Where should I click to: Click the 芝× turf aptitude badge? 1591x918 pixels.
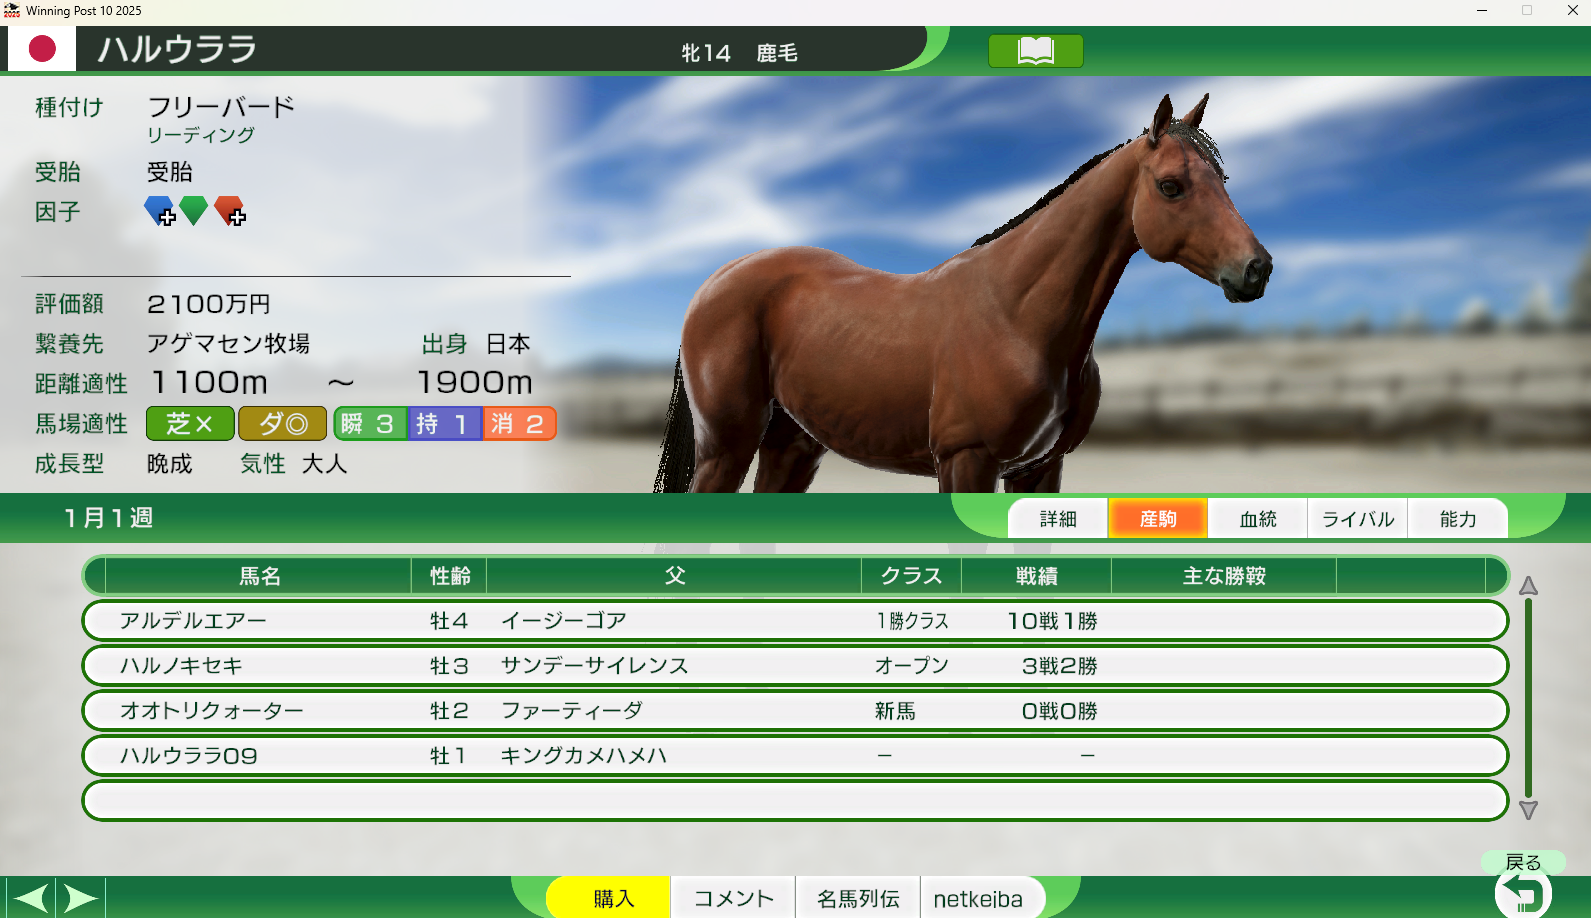(x=190, y=424)
